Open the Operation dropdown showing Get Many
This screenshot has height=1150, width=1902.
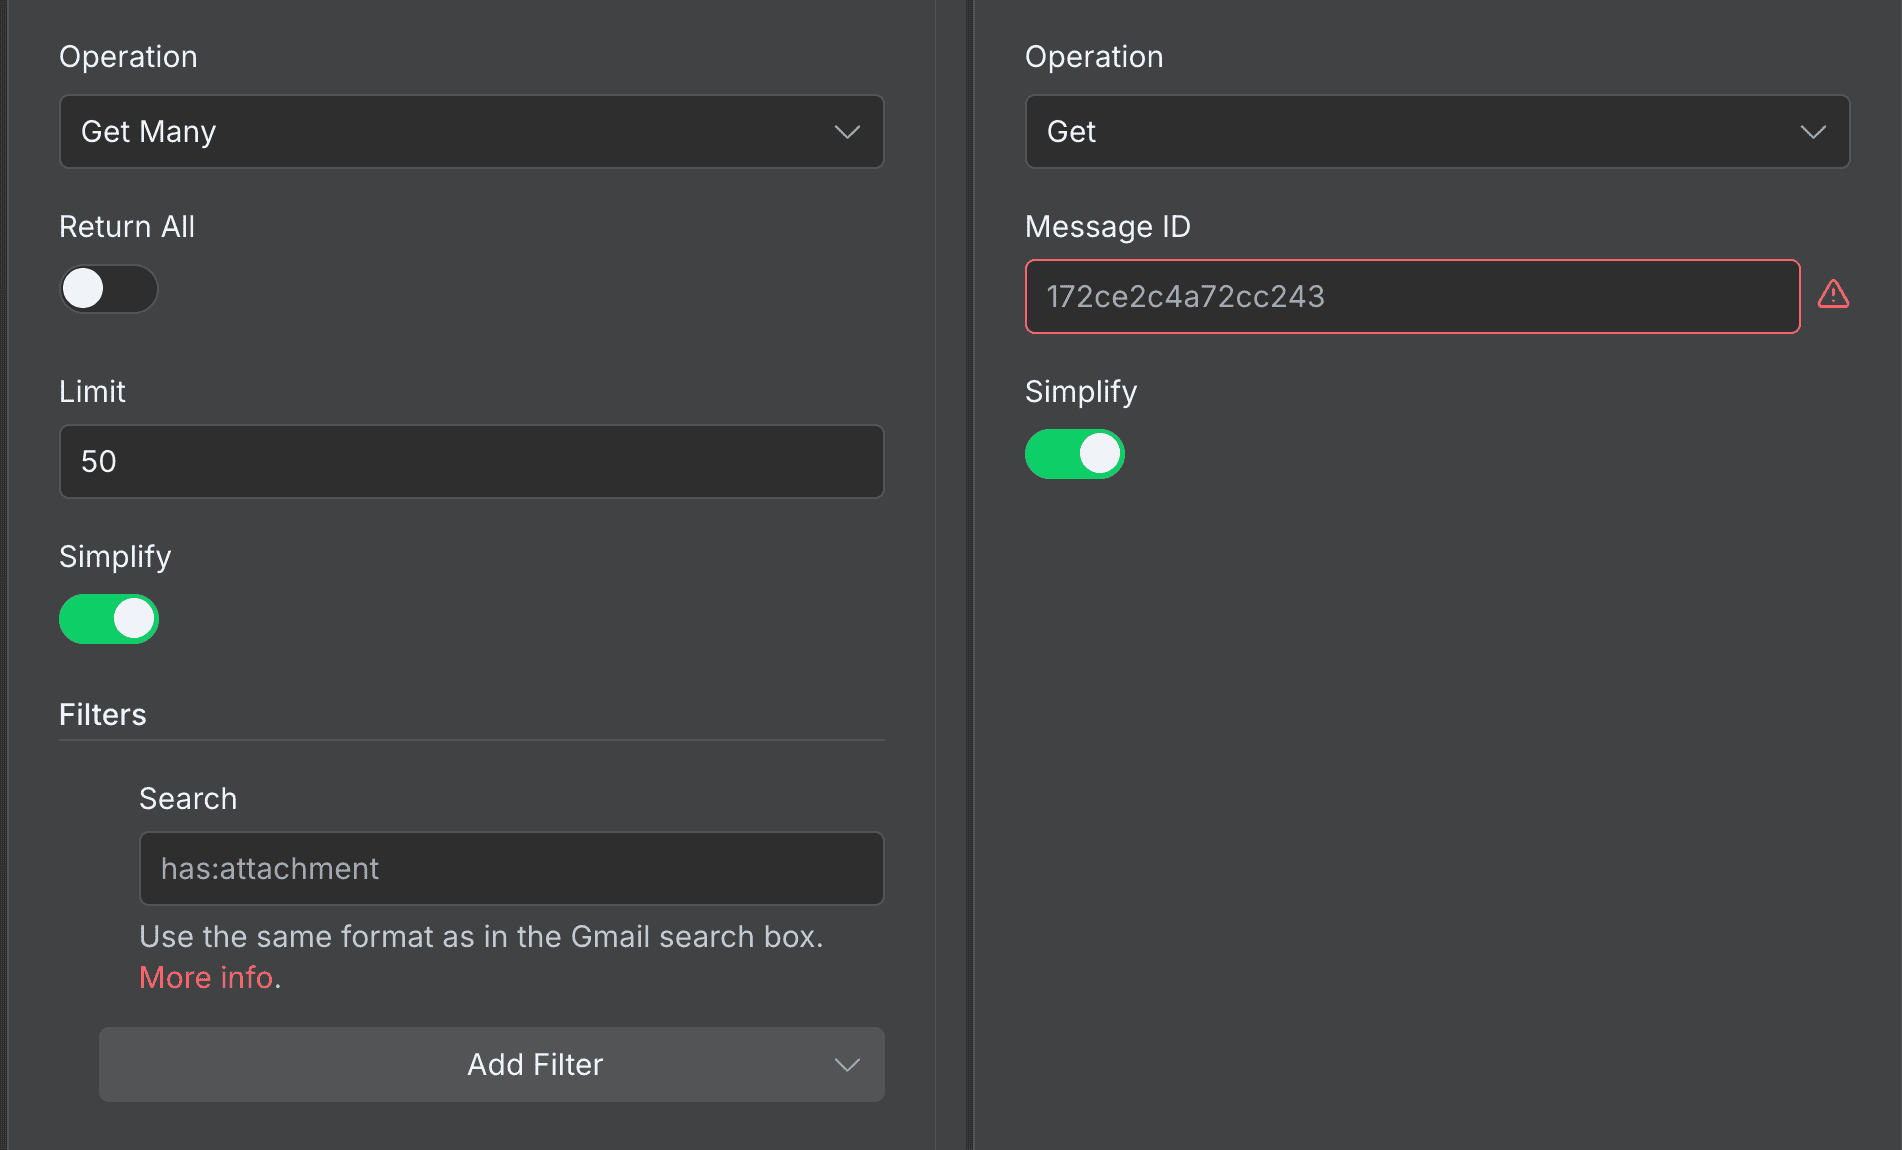[x=471, y=131]
